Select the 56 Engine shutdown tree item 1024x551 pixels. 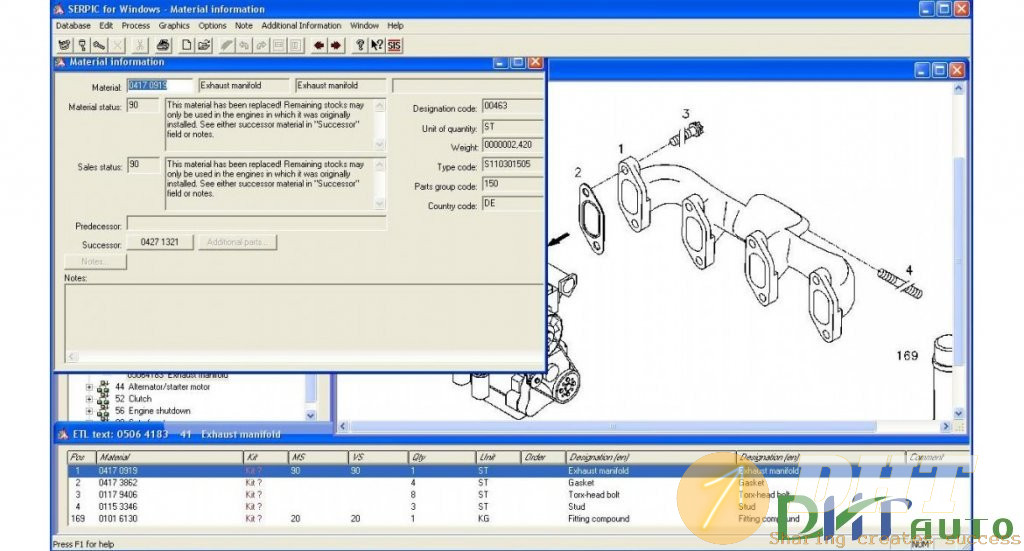click(153, 411)
